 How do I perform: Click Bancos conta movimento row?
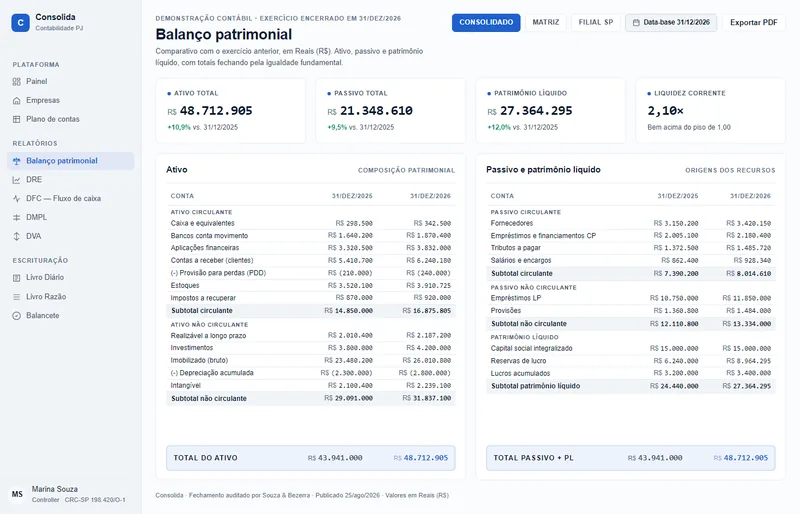tap(311, 236)
